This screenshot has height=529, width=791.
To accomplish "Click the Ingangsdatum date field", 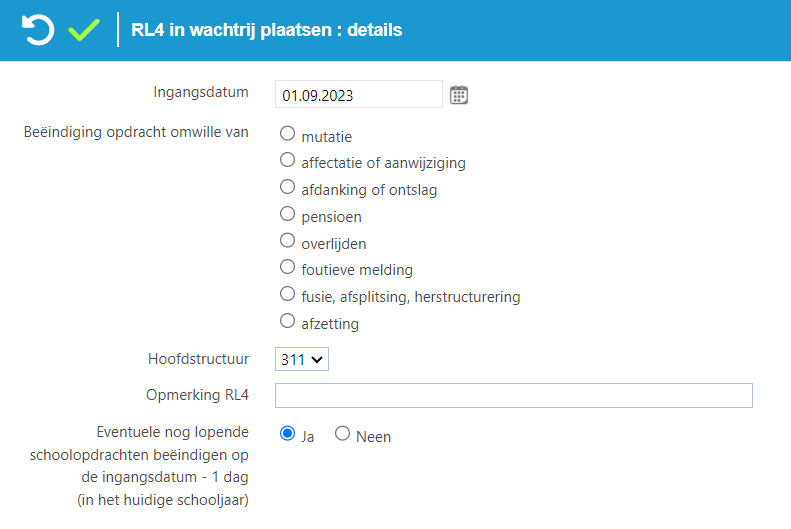I will [359, 94].
